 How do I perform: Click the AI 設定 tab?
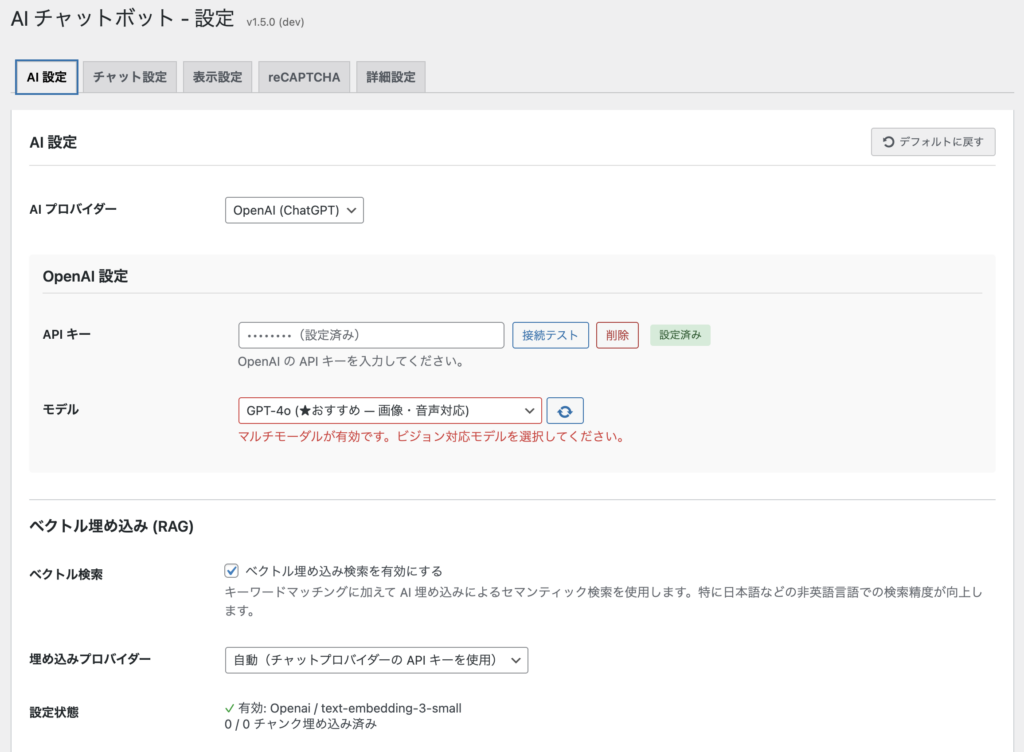[x=46, y=76]
